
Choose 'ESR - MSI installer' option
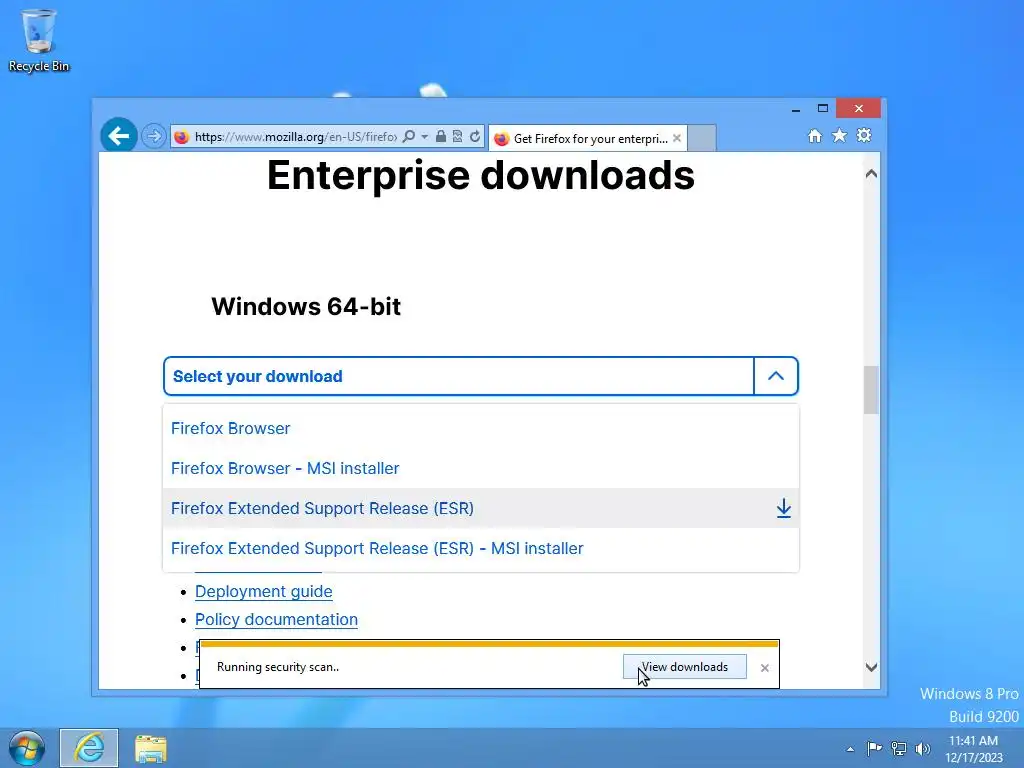pos(481,548)
